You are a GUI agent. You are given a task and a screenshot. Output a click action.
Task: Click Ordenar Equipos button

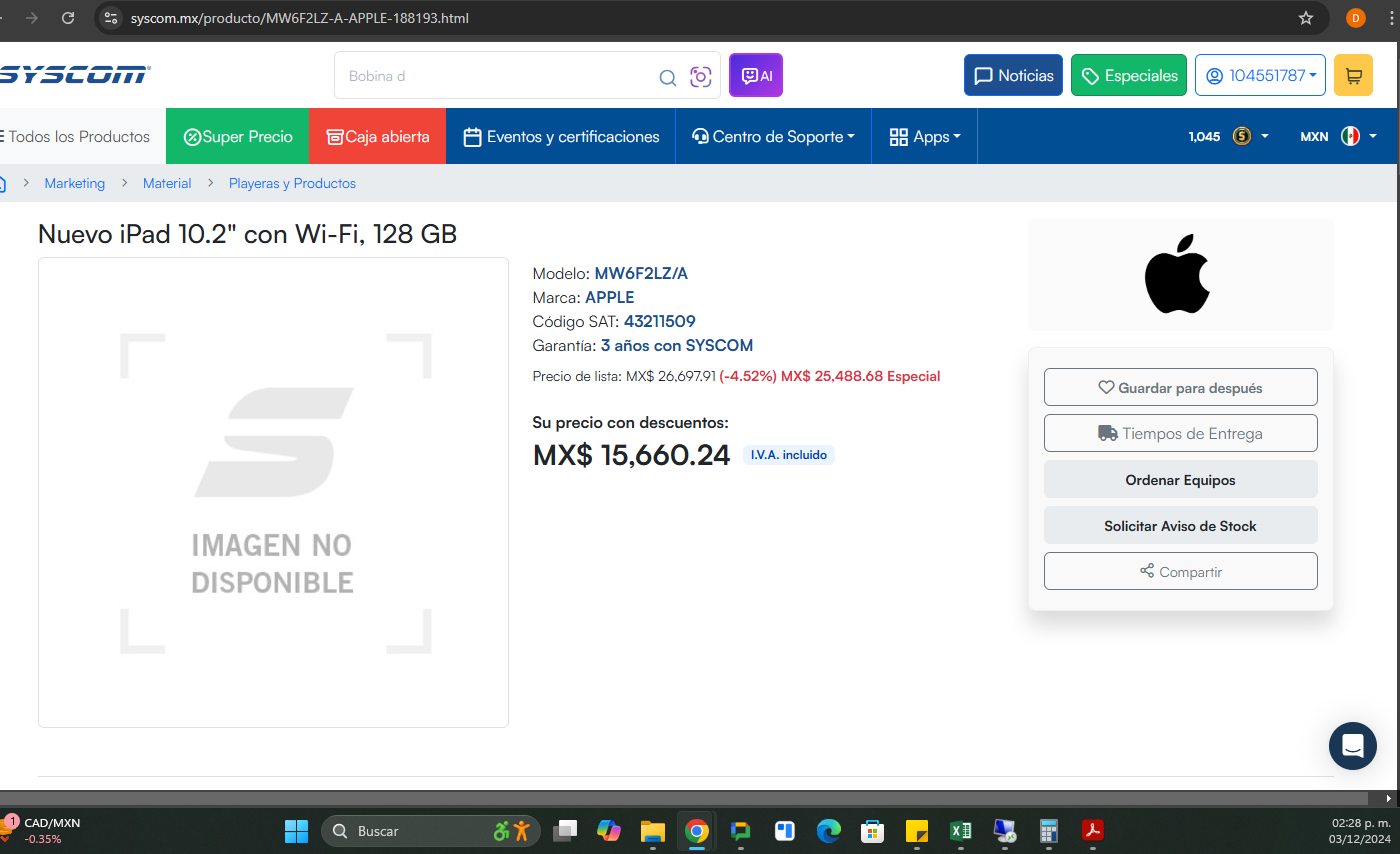pos(1180,479)
